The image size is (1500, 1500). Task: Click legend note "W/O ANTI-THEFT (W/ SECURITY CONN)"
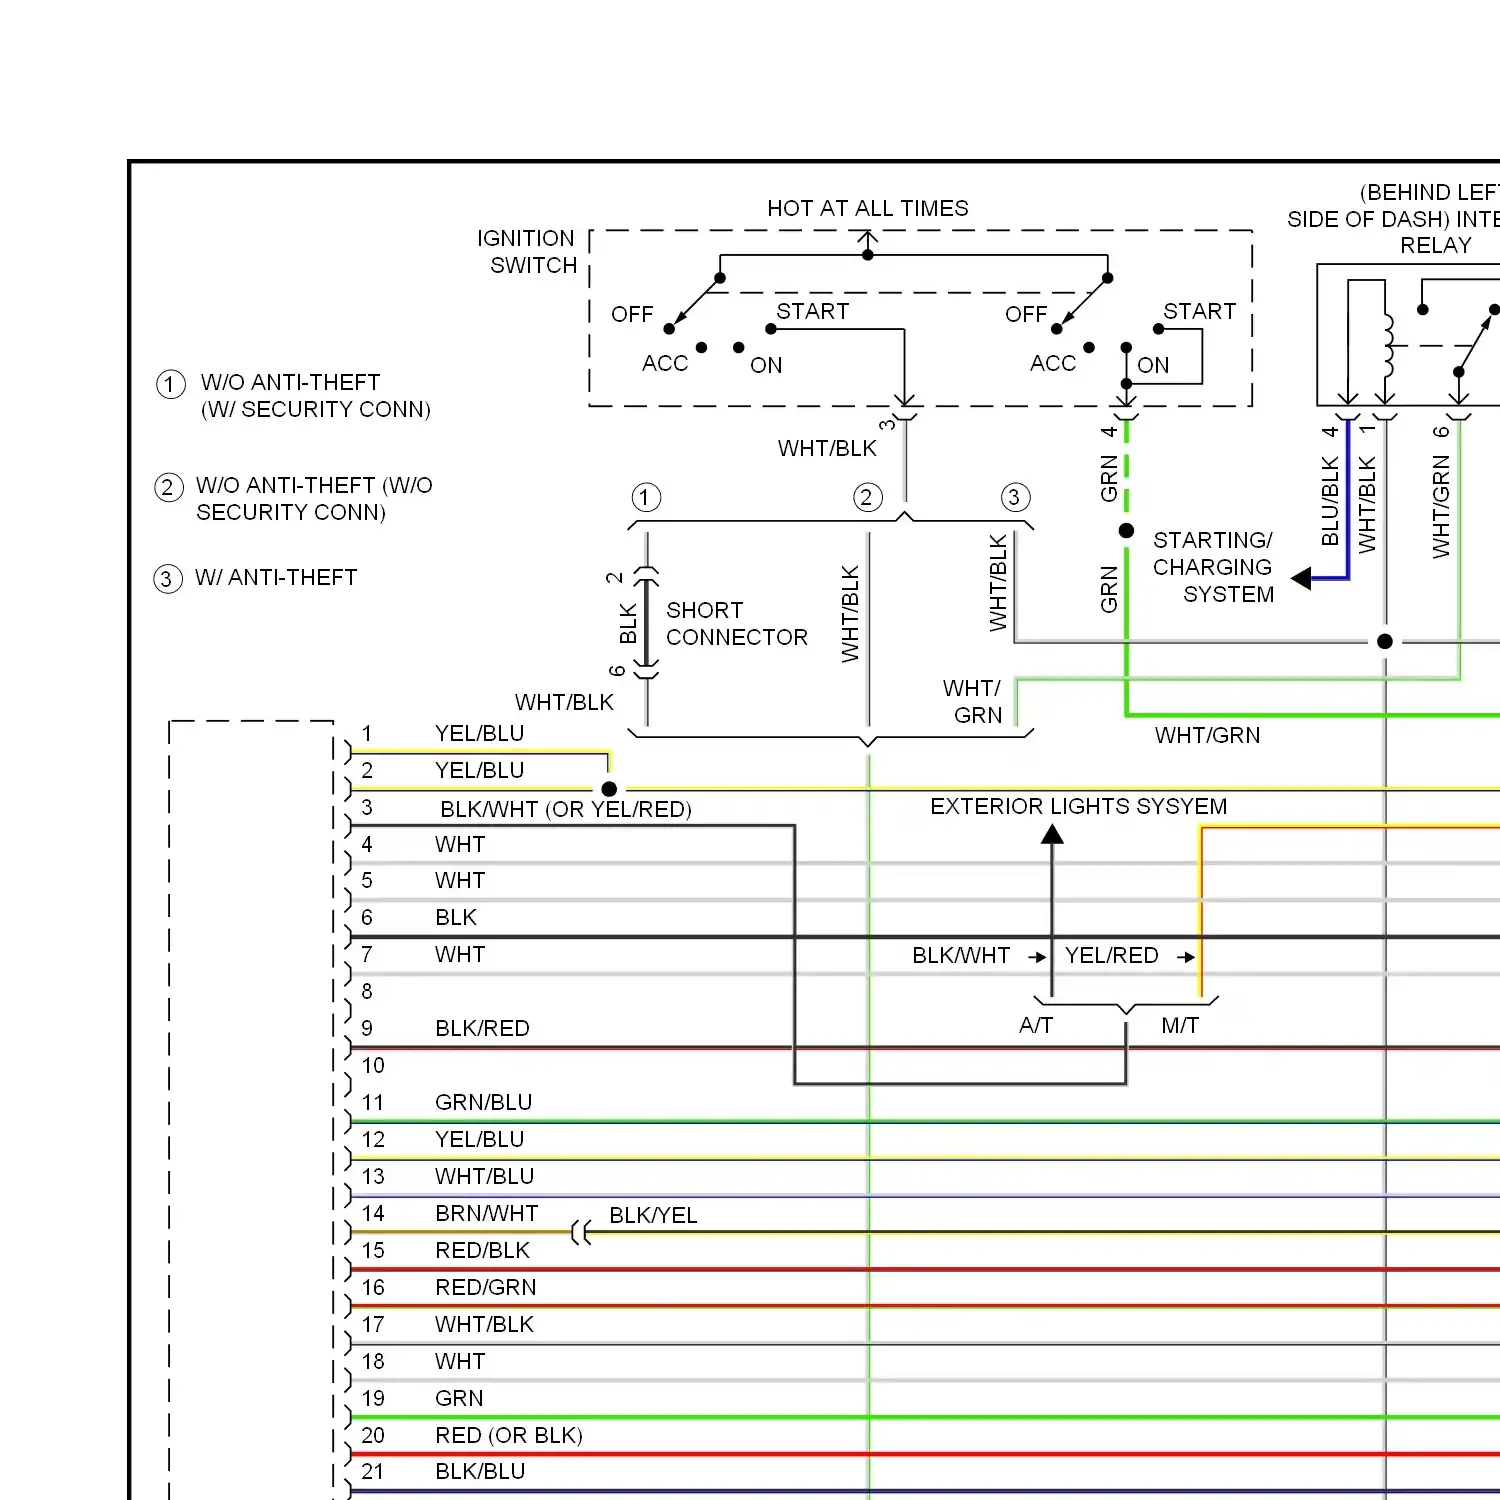[x=315, y=396]
